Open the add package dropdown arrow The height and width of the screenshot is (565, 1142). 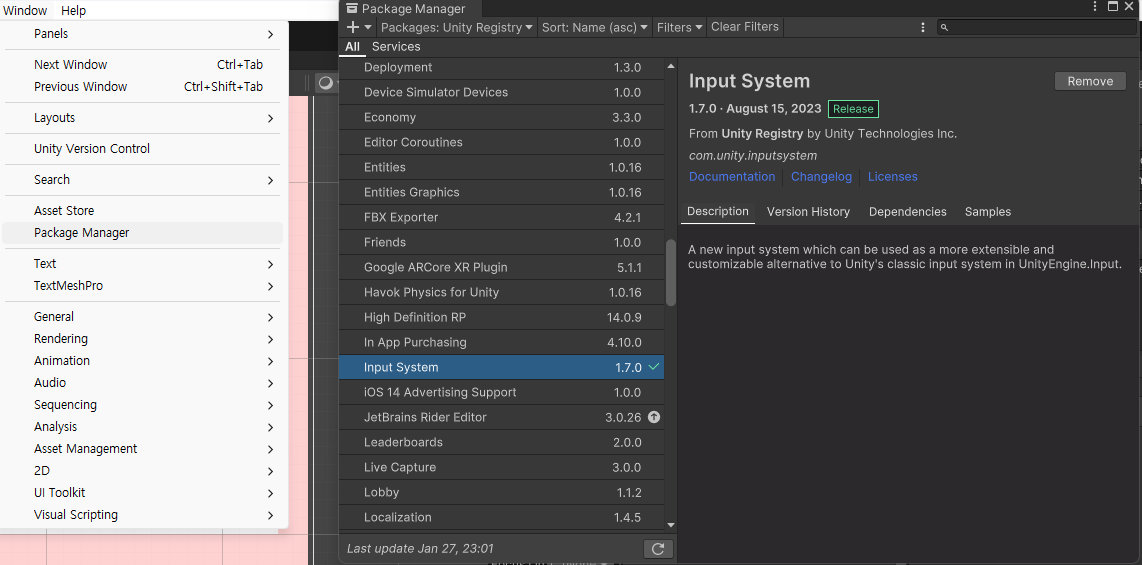click(x=368, y=28)
